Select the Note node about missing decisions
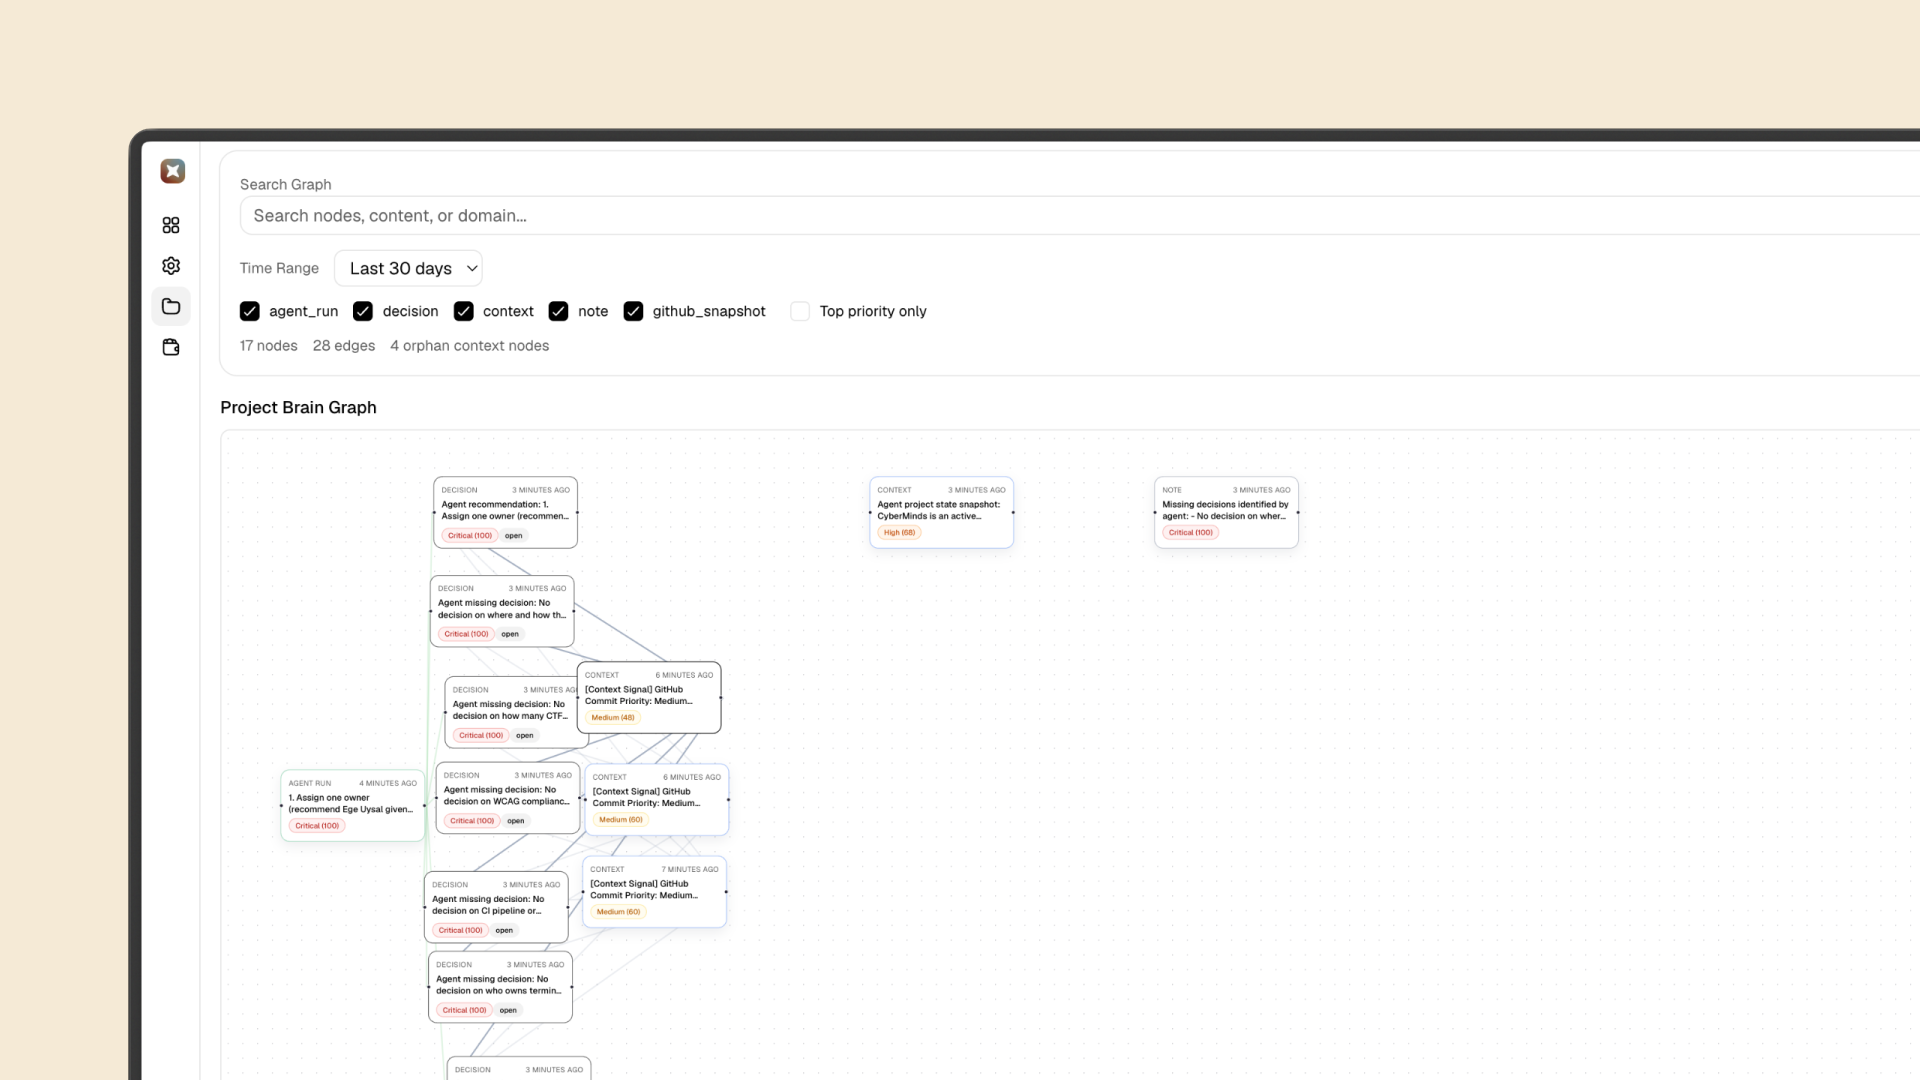The height and width of the screenshot is (1080, 1920). pyautogui.click(x=1226, y=512)
